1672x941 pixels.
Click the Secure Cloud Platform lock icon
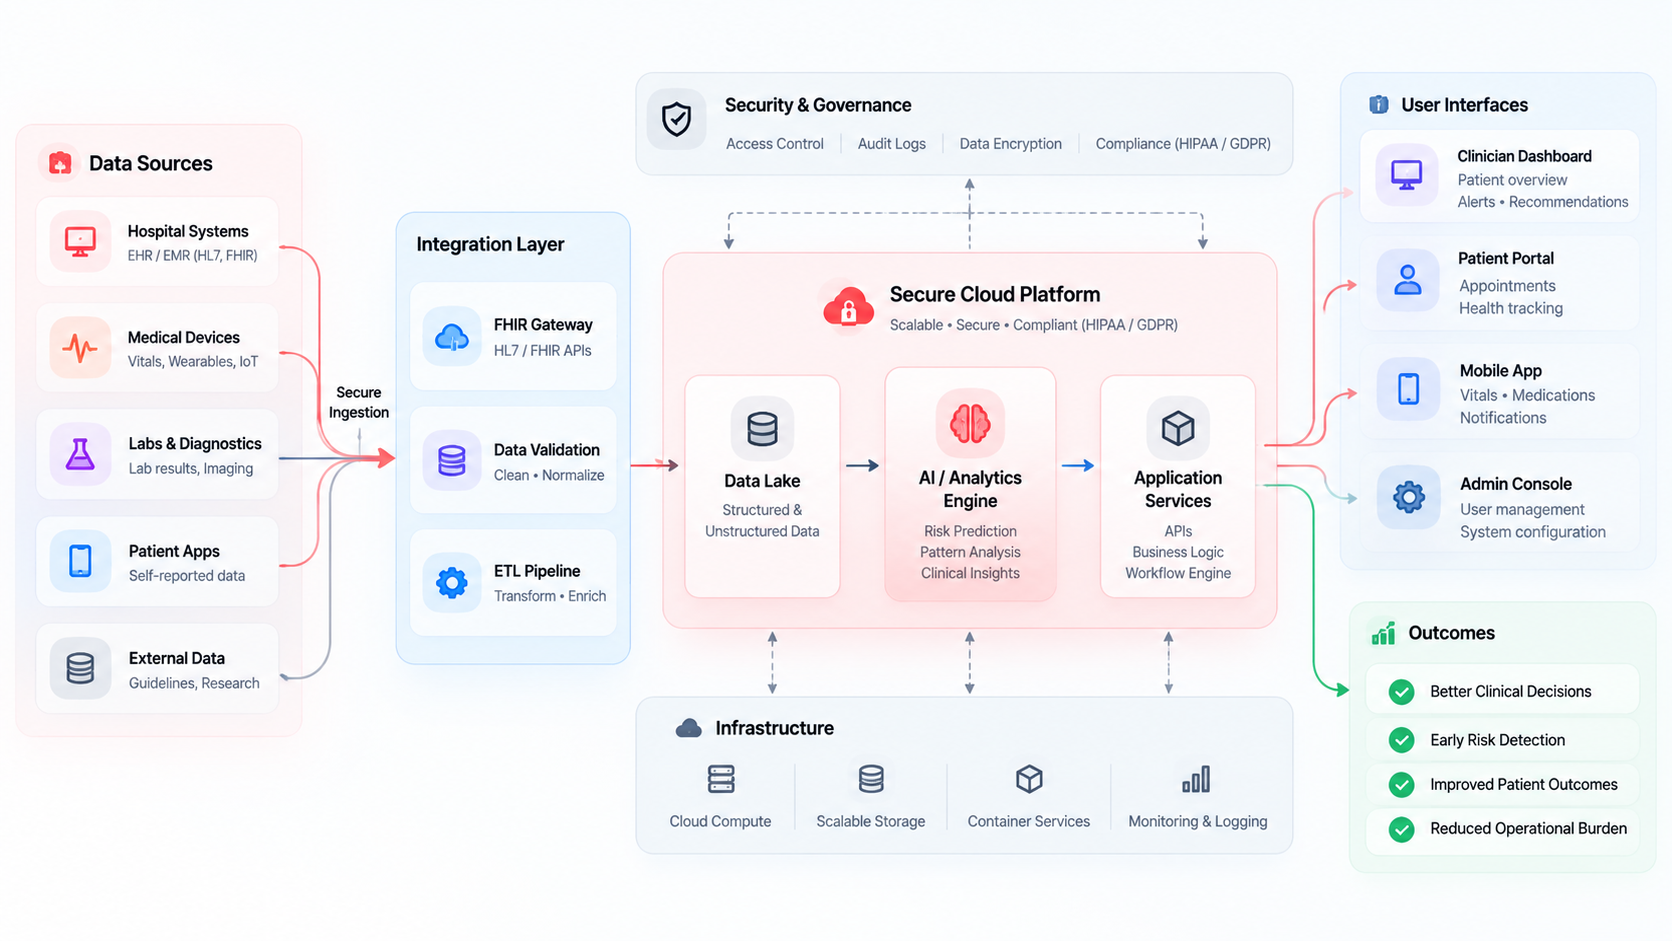click(x=848, y=308)
